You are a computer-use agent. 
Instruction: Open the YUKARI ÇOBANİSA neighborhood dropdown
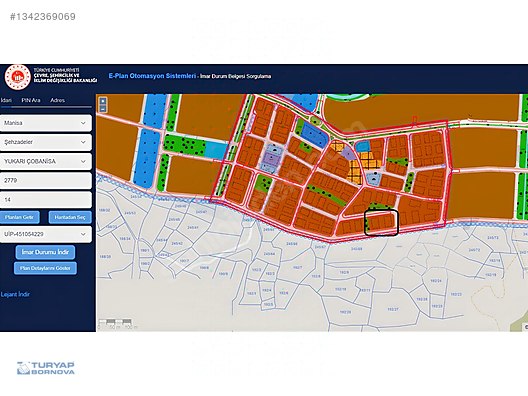pos(46,161)
